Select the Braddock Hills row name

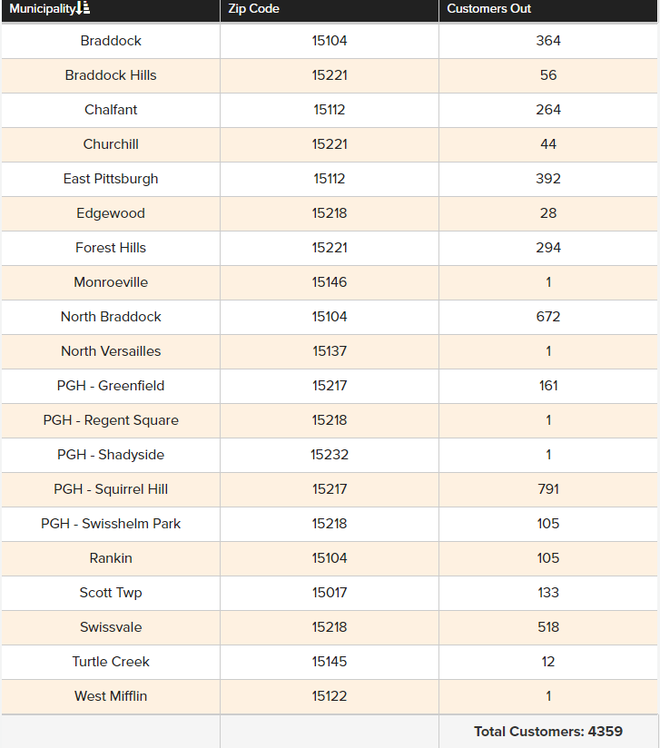111,75
